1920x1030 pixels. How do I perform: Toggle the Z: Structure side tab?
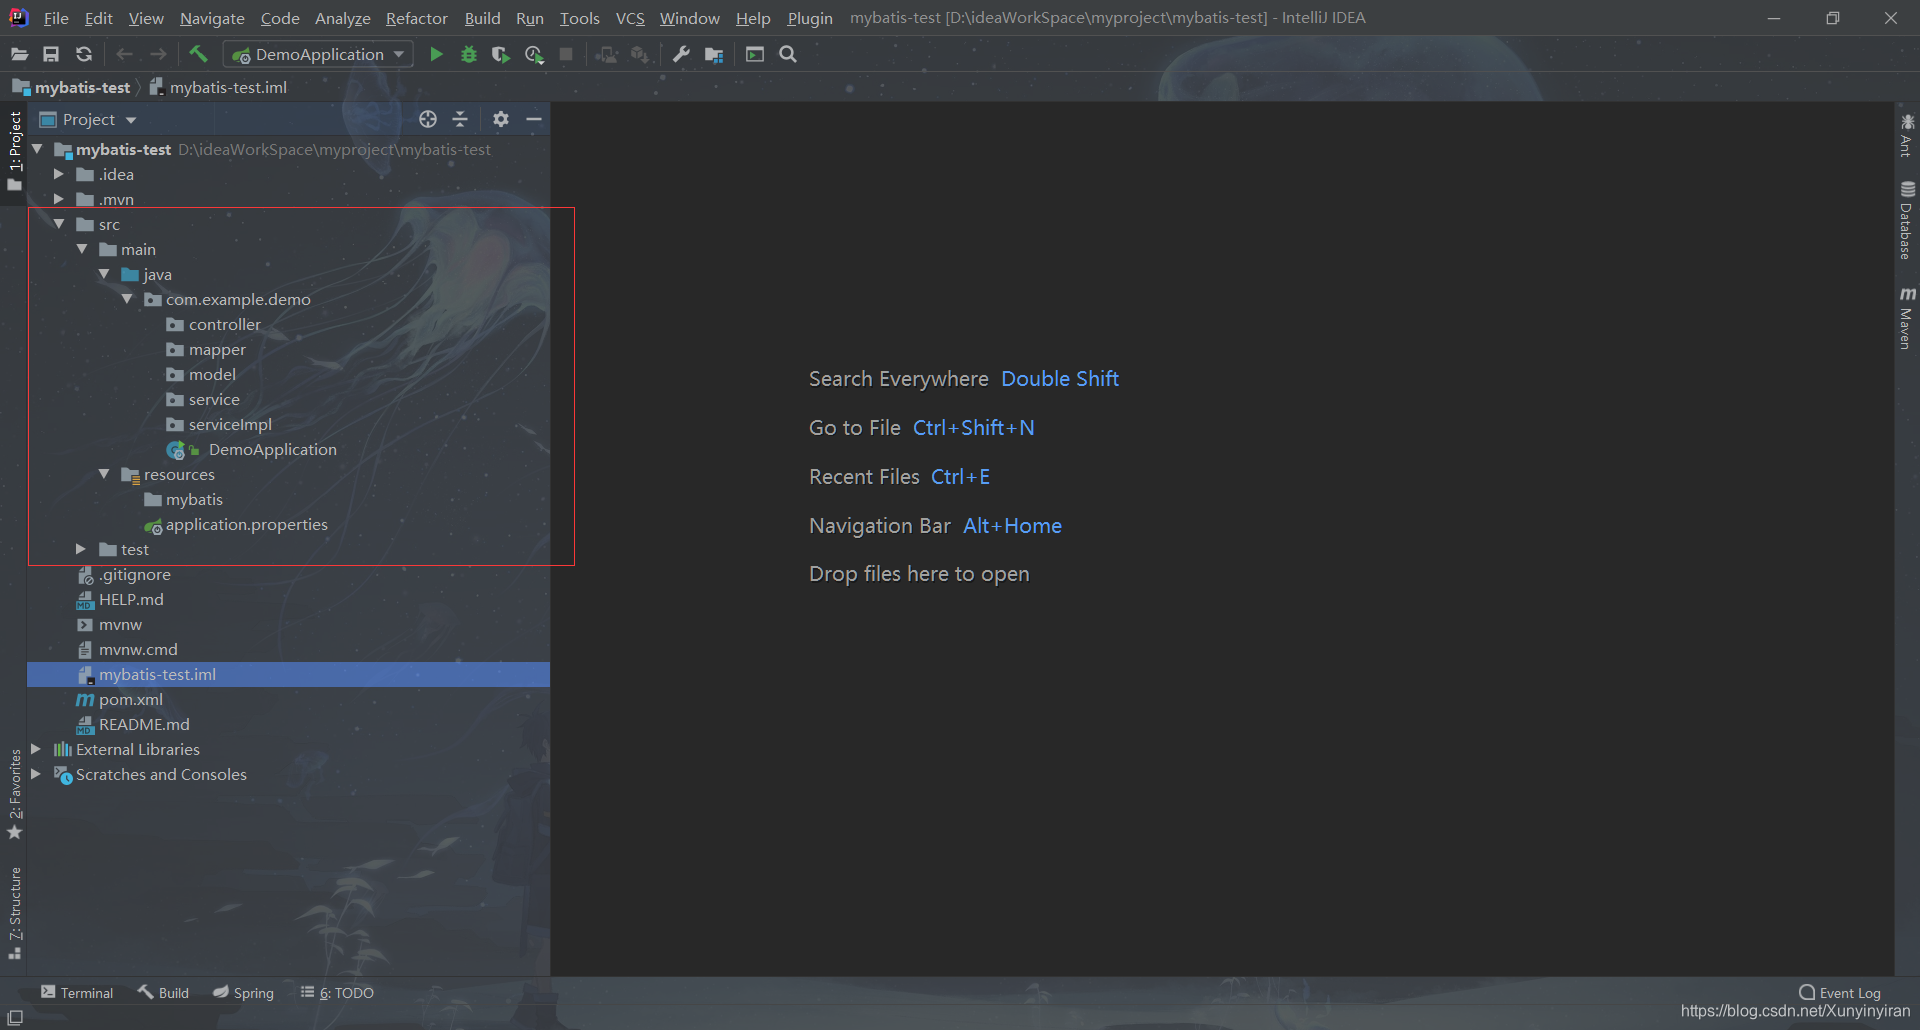[x=14, y=913]
